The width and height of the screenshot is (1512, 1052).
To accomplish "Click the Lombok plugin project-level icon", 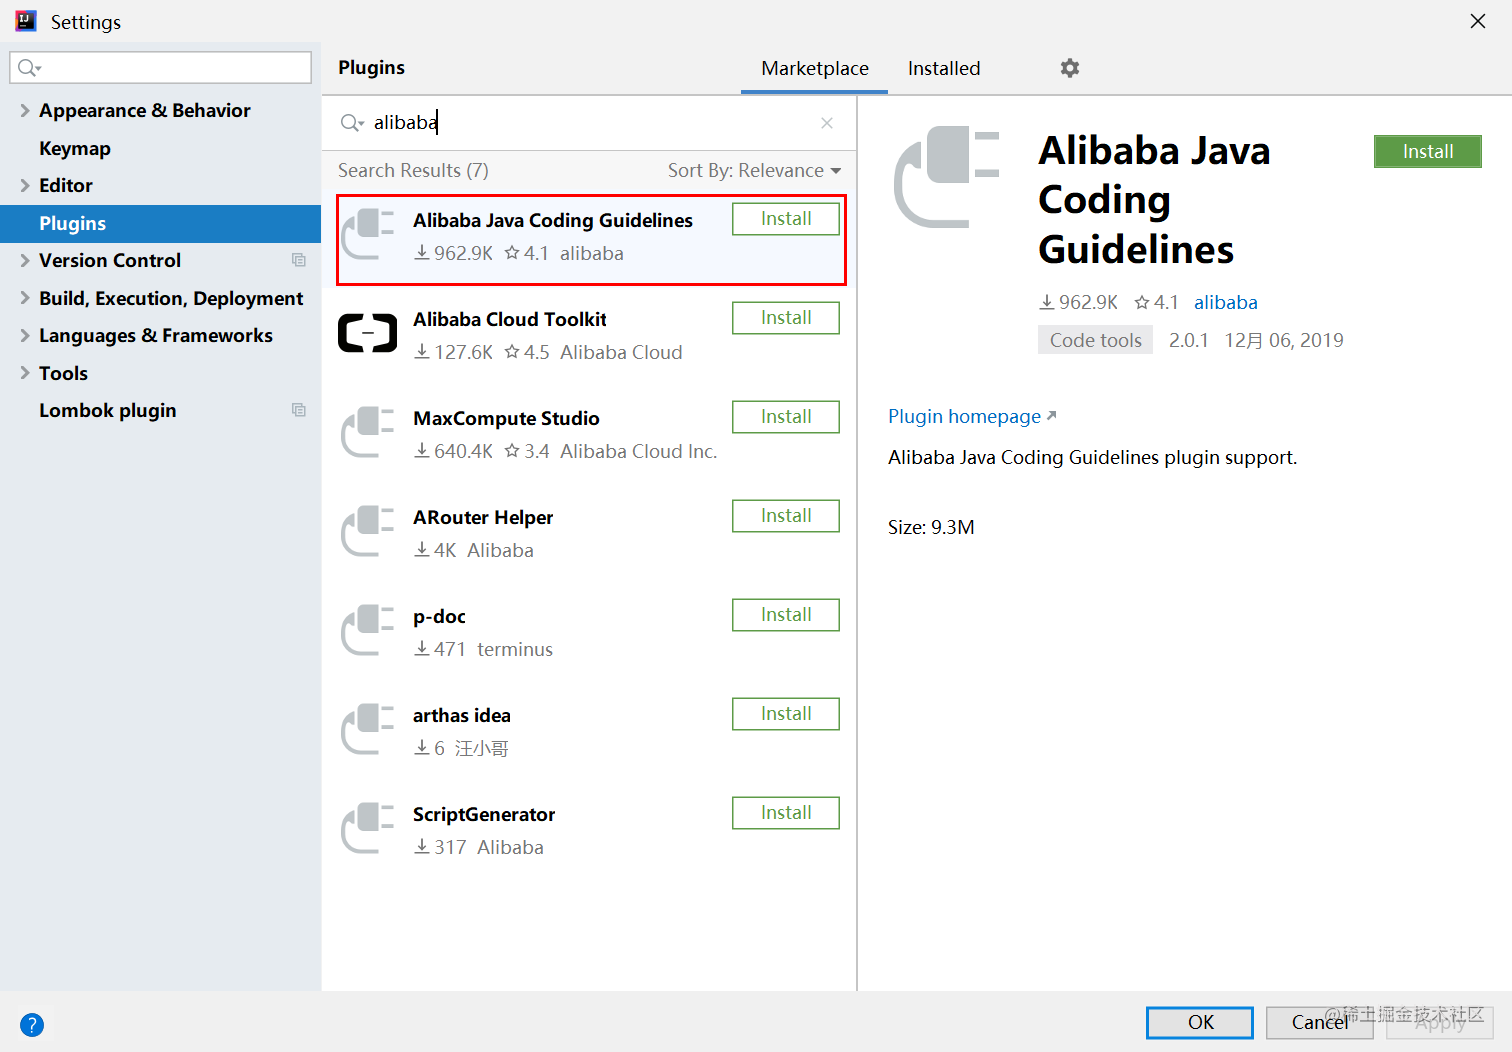I will [299, 410].
